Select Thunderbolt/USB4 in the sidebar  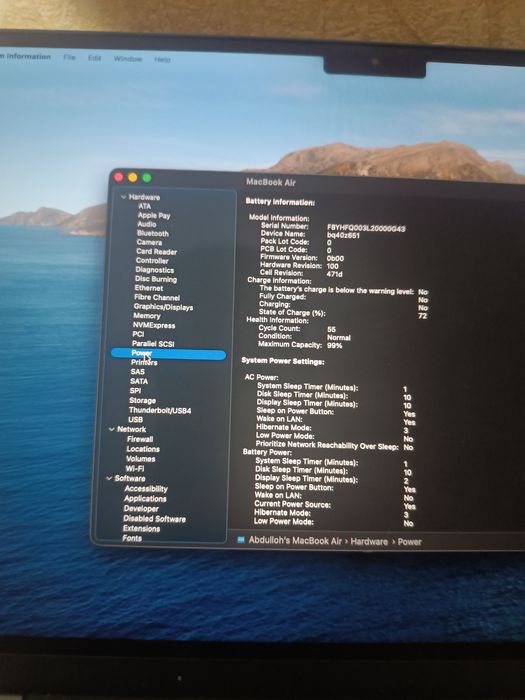[x=160, y=410]
